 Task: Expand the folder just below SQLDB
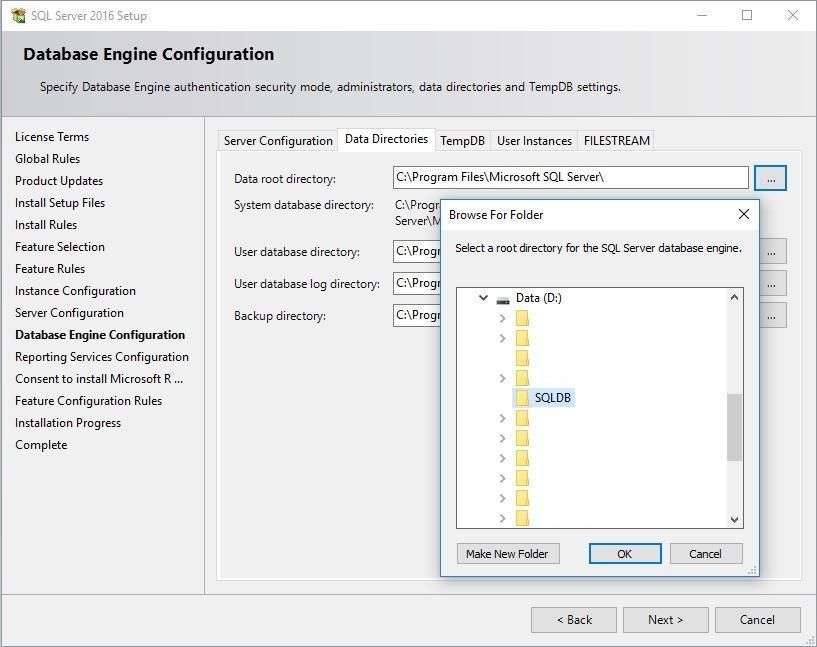[502, 418]
